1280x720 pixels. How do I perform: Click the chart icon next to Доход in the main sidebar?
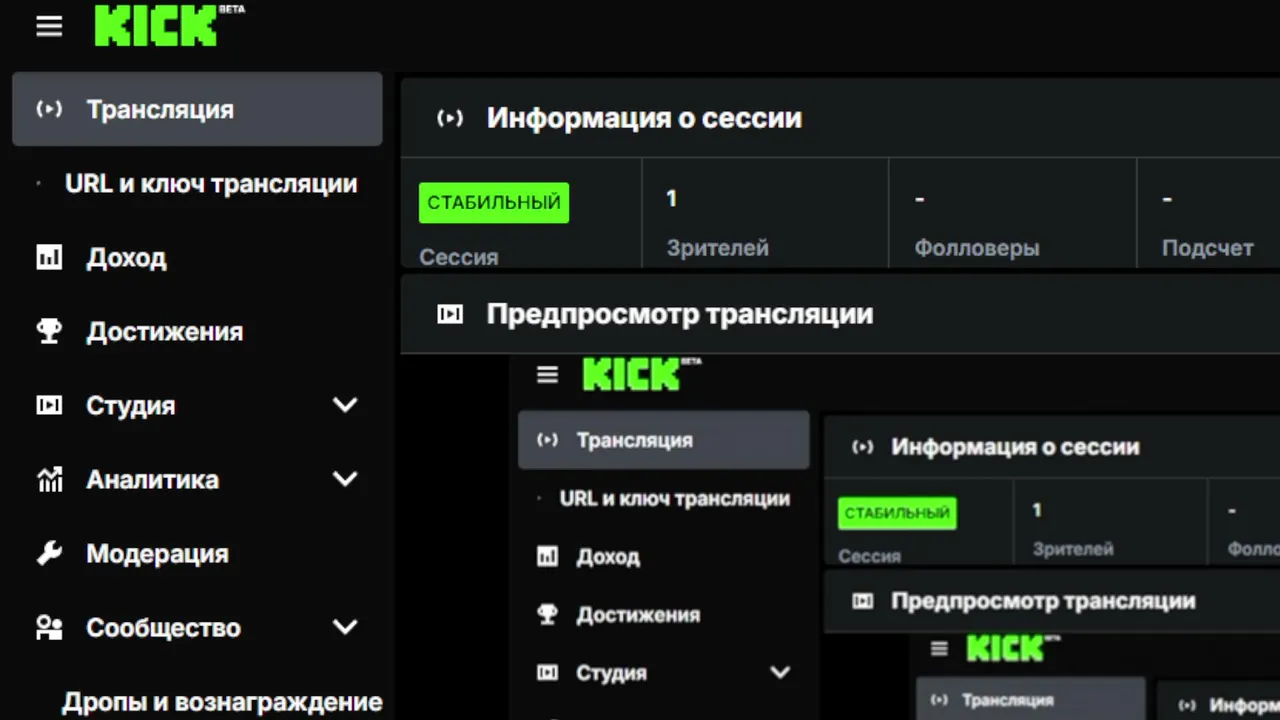(x=49, y=258)
